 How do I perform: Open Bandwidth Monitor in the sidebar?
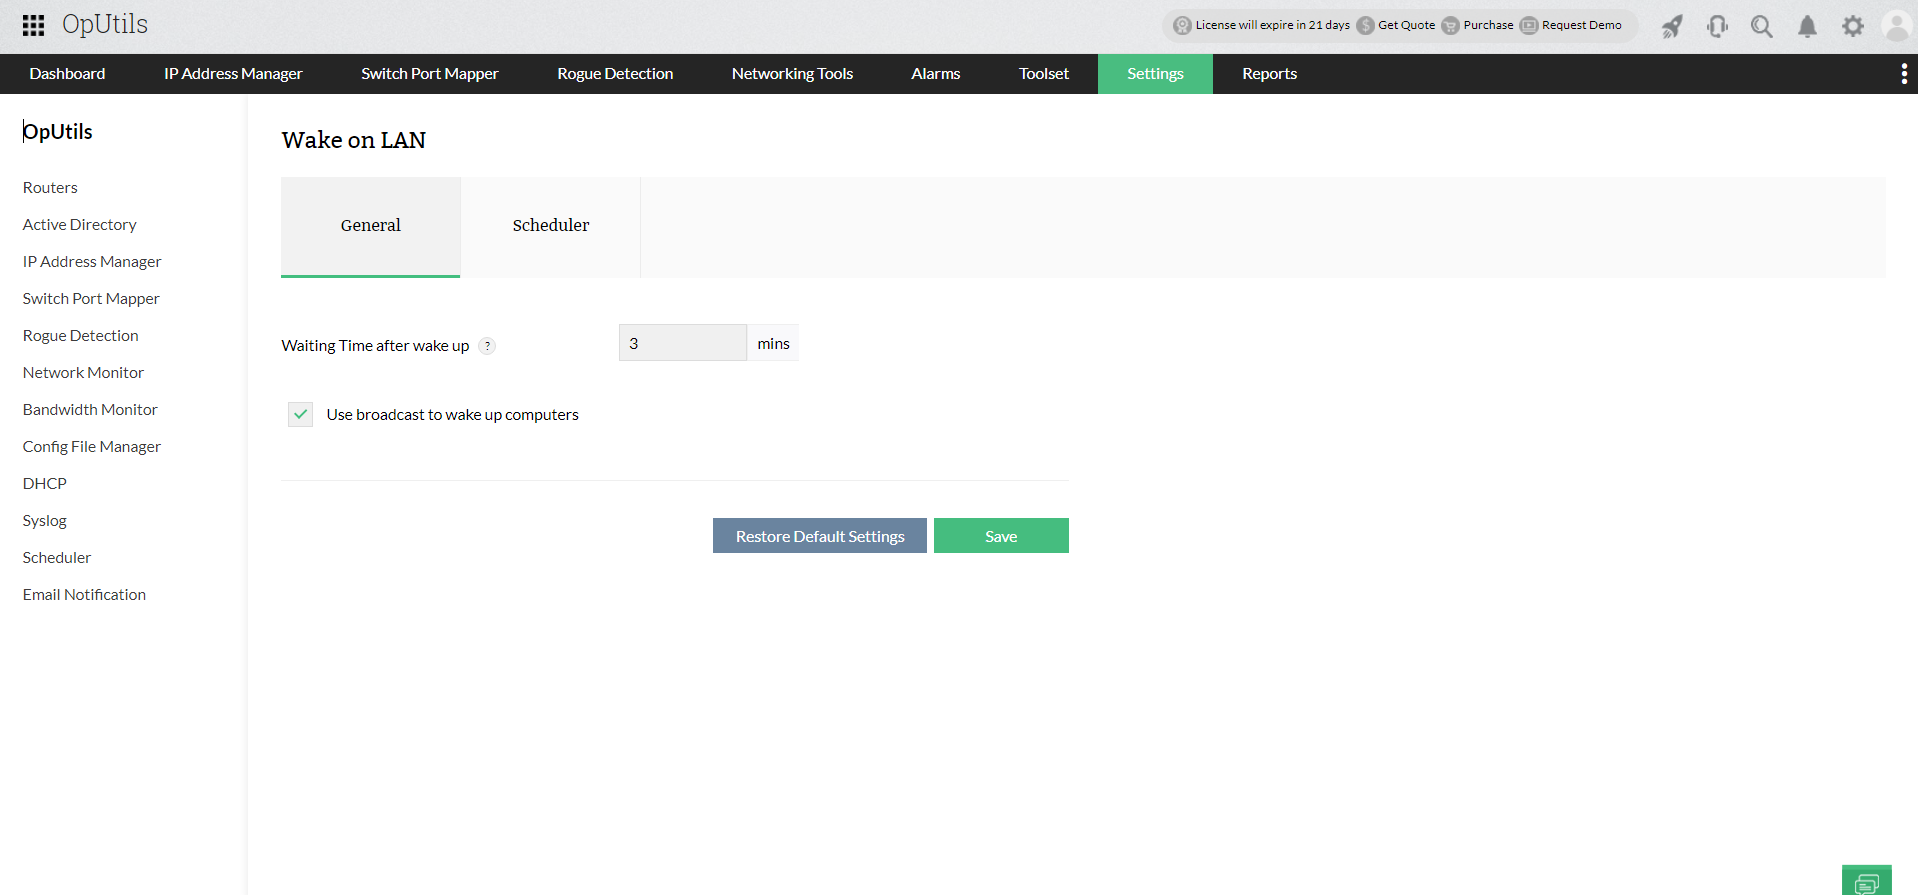point(90,410)
